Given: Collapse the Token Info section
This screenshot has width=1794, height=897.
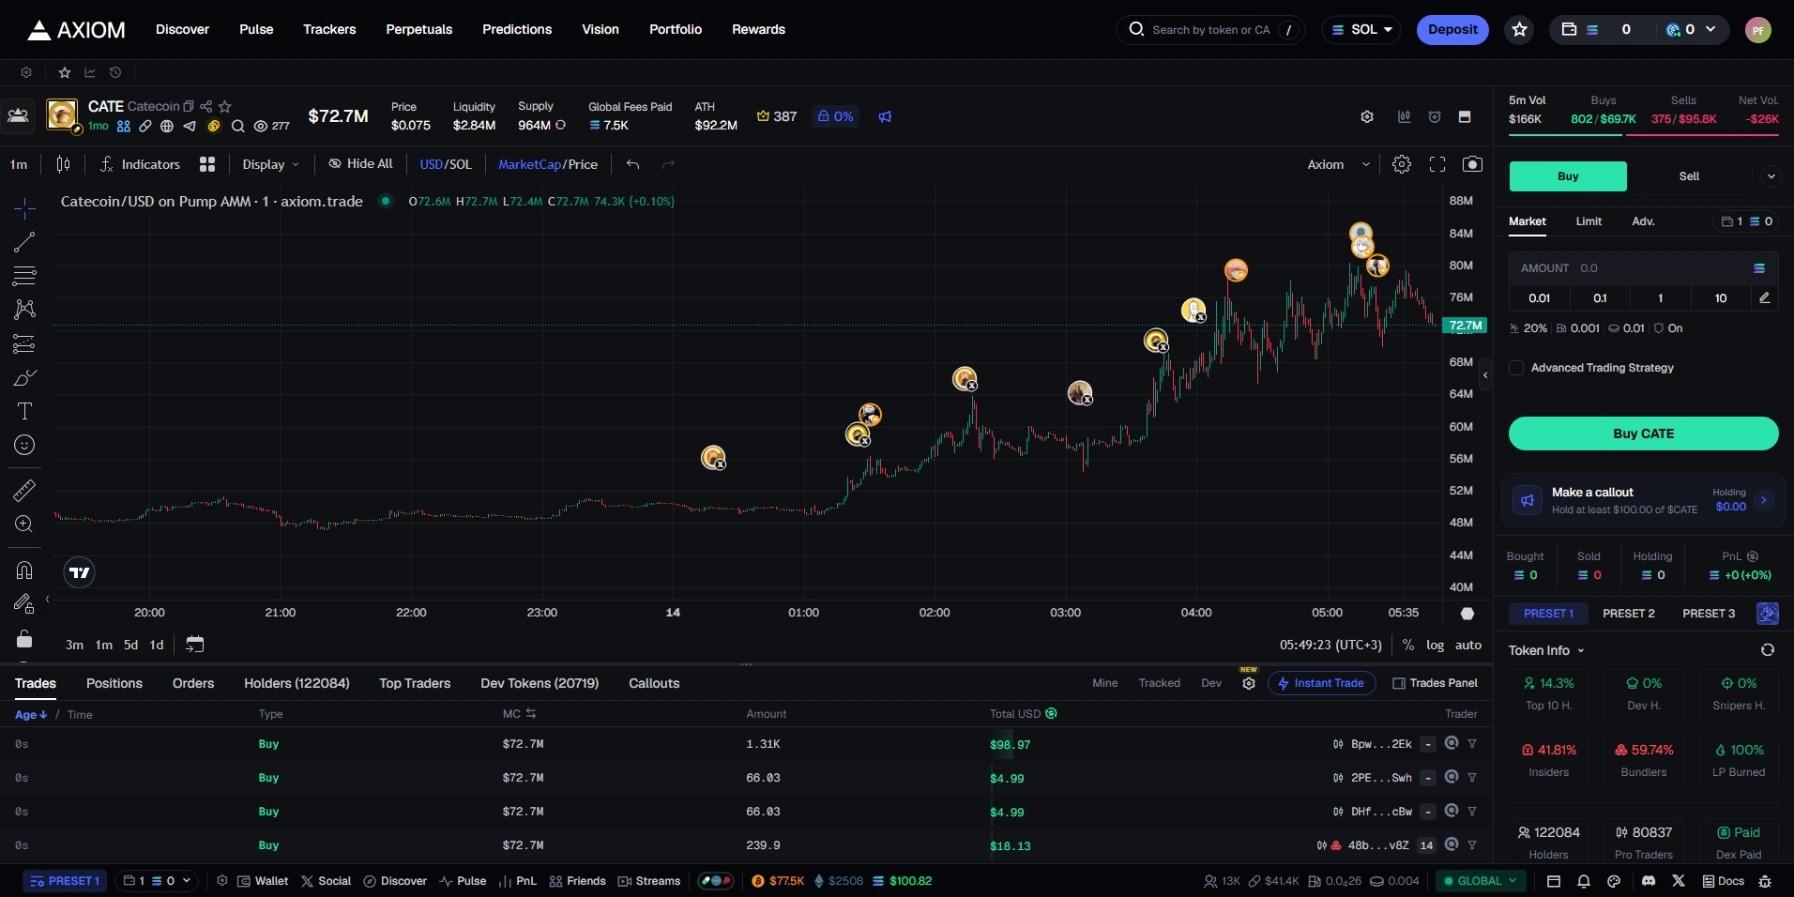Looking at the screenshot, I should coord(1546,650).
